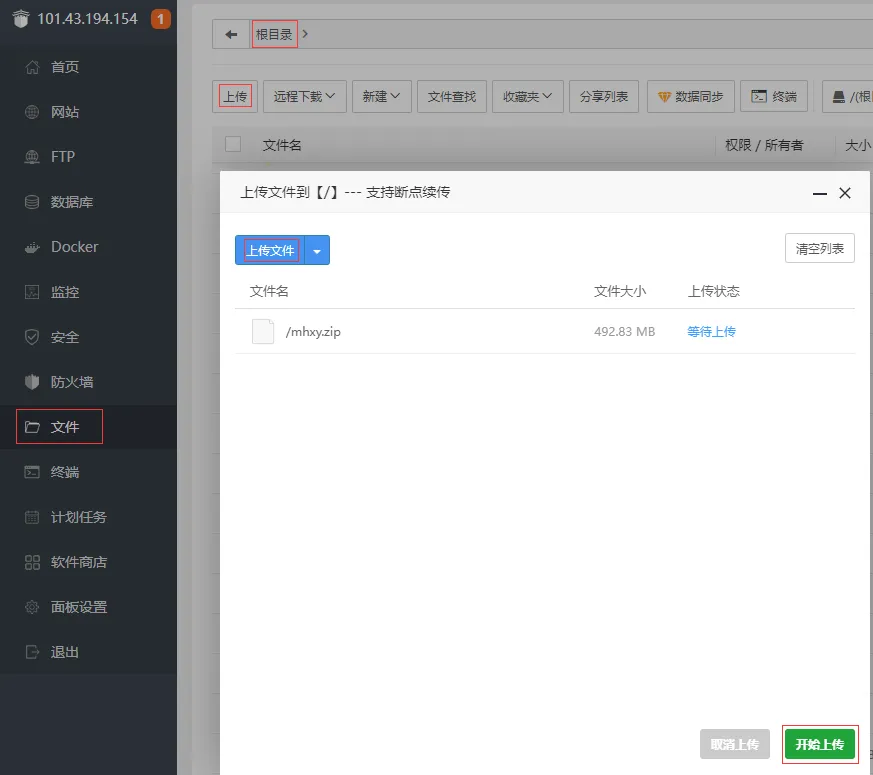Click the disk icon next to /(根
The image size is (873, 775).
pyautogui.click(x=838, y=97)
